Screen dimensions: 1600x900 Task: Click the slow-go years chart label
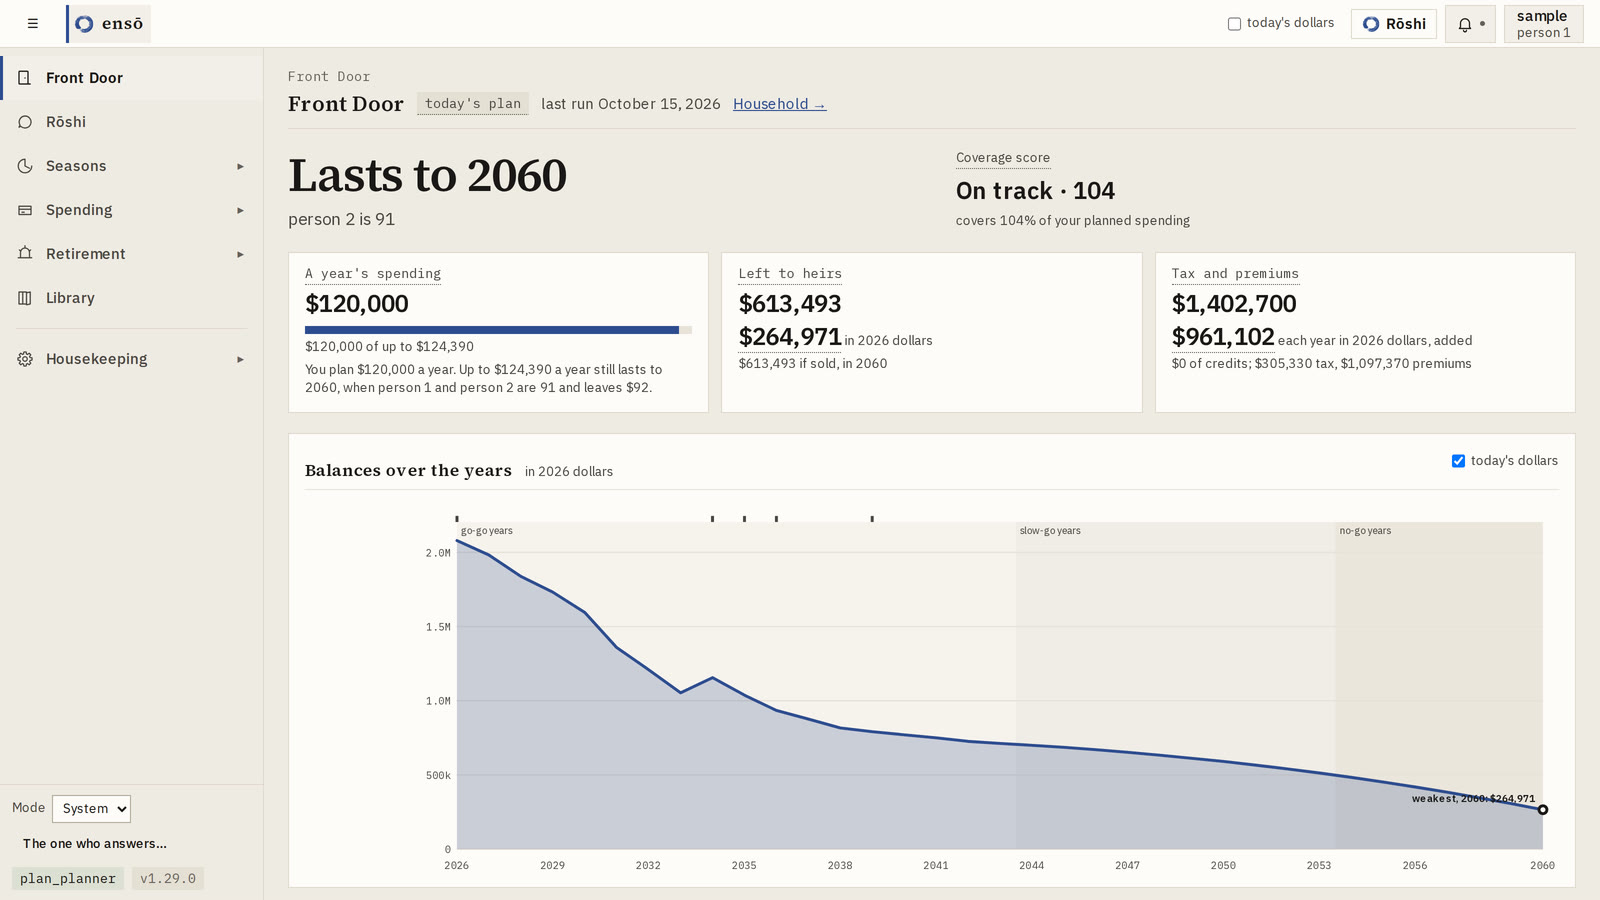tap(1050, 531)
